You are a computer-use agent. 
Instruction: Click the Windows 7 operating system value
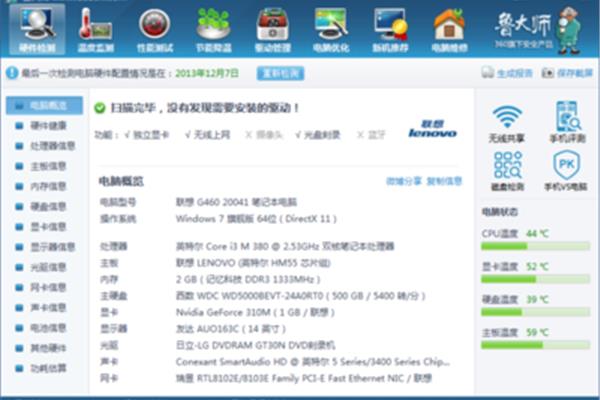[256, 219]
